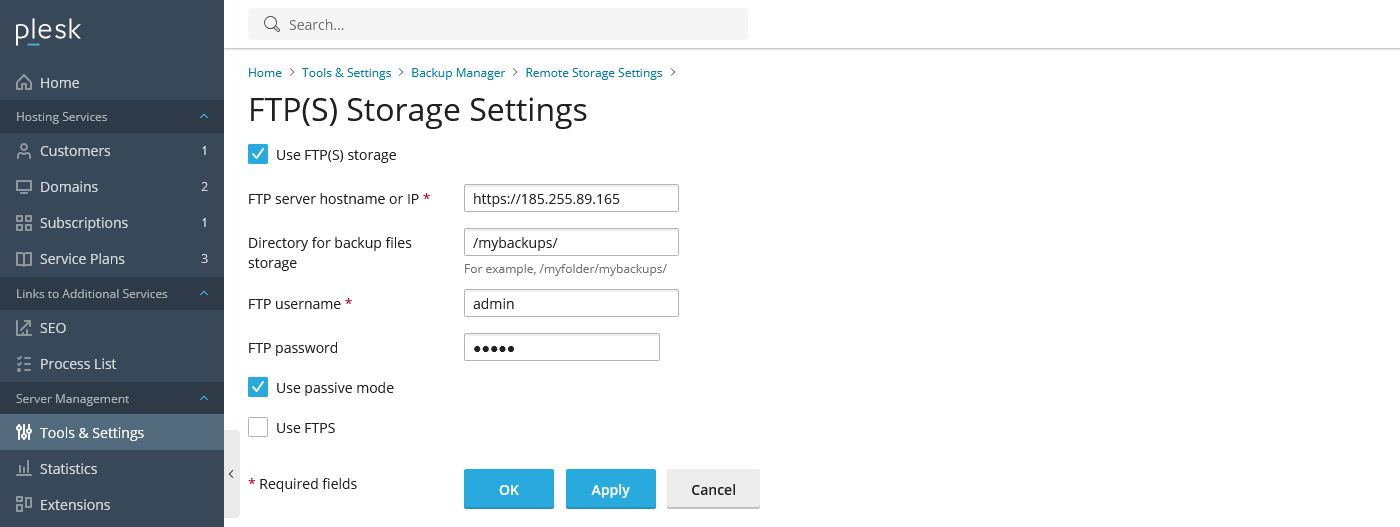The image size is (1400, 527).
Task: Click the Customers person icon
Action: coord(24,151)
